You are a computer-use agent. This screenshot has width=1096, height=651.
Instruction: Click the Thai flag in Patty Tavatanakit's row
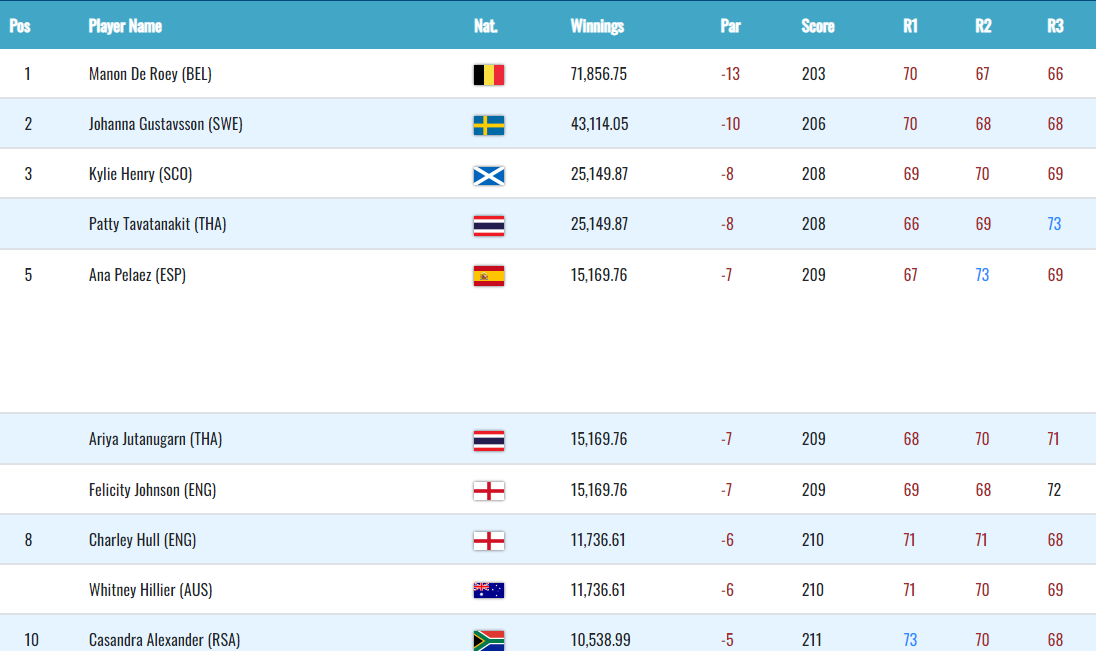coord(488,225)
